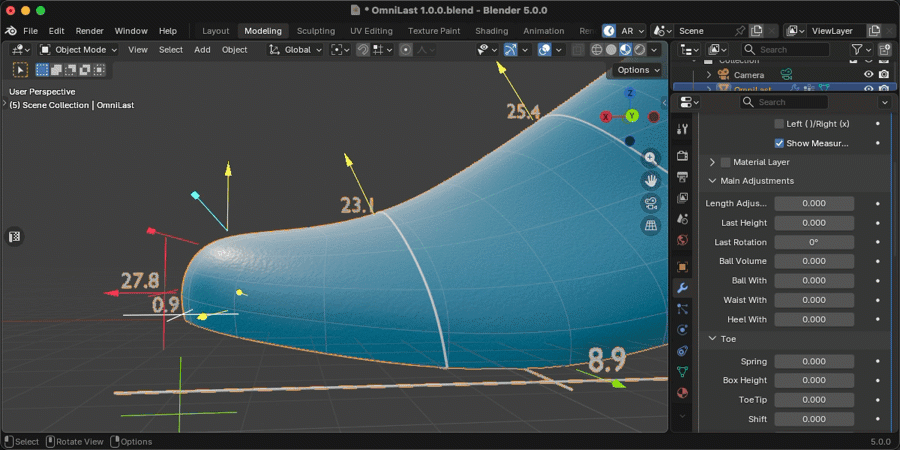Hide Camera in viewport eye icon

click(x=868, y=75)
